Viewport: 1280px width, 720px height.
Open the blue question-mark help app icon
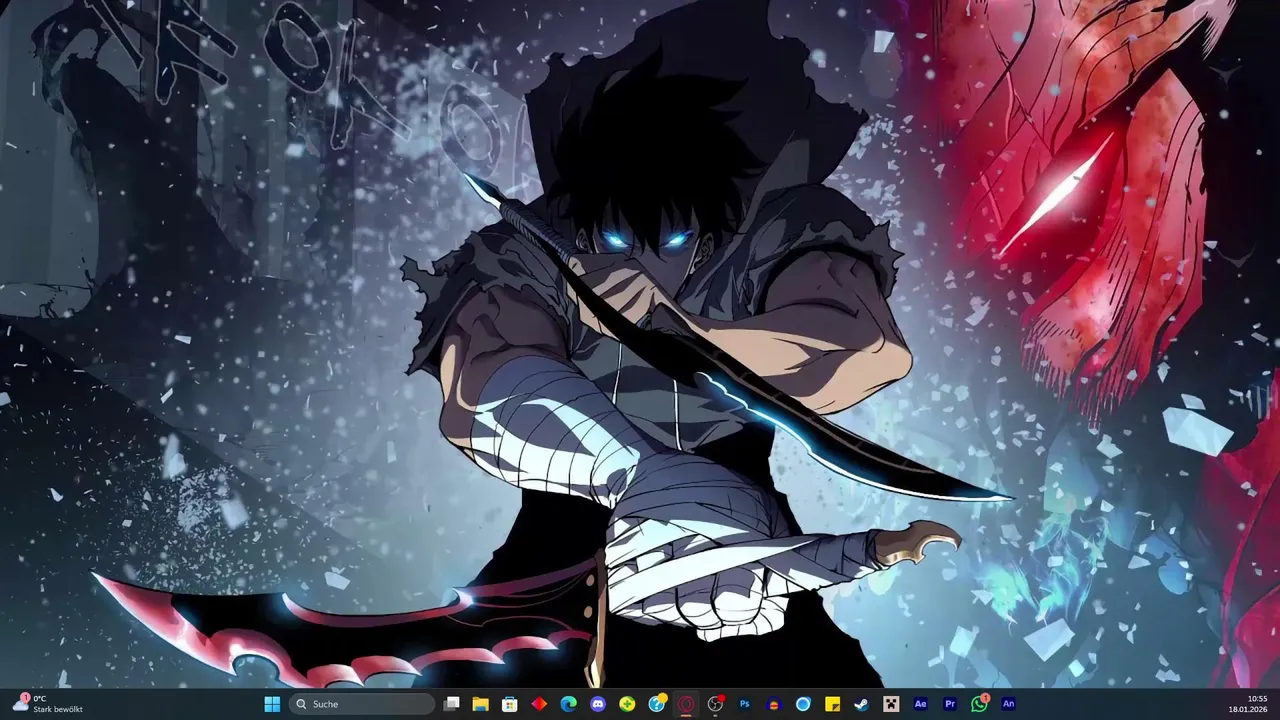coord(657,704)
